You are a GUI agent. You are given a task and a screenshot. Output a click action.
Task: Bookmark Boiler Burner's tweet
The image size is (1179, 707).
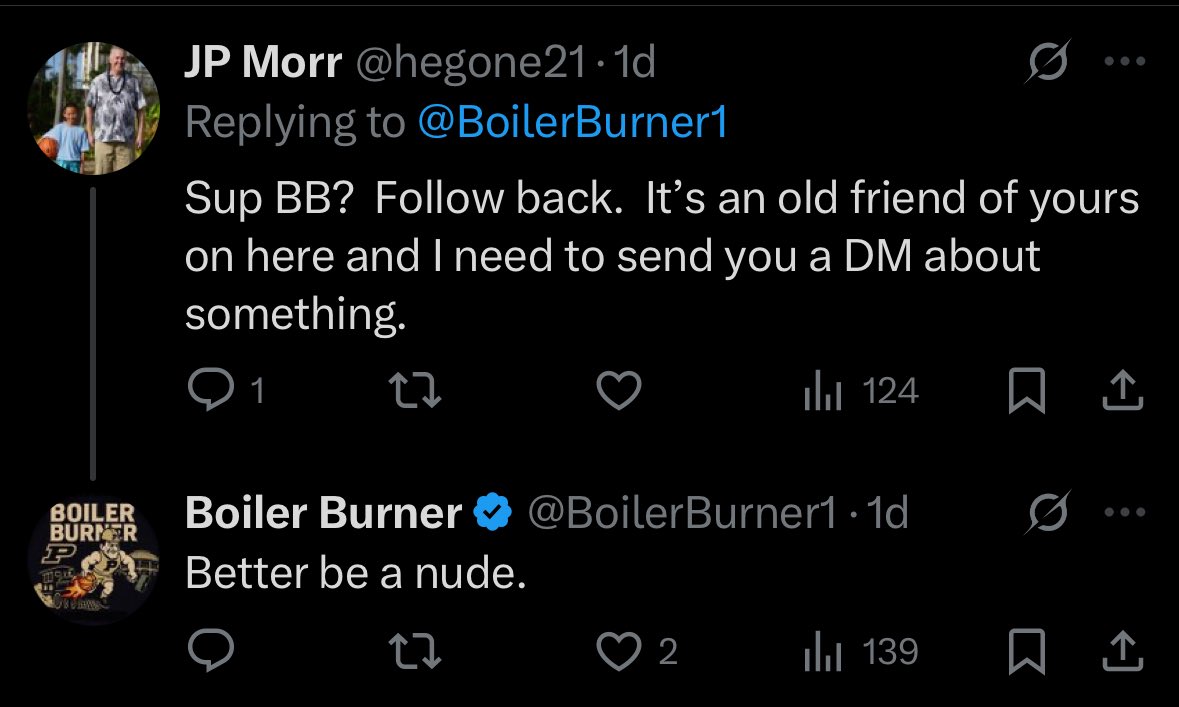[x=1026, y=651]
